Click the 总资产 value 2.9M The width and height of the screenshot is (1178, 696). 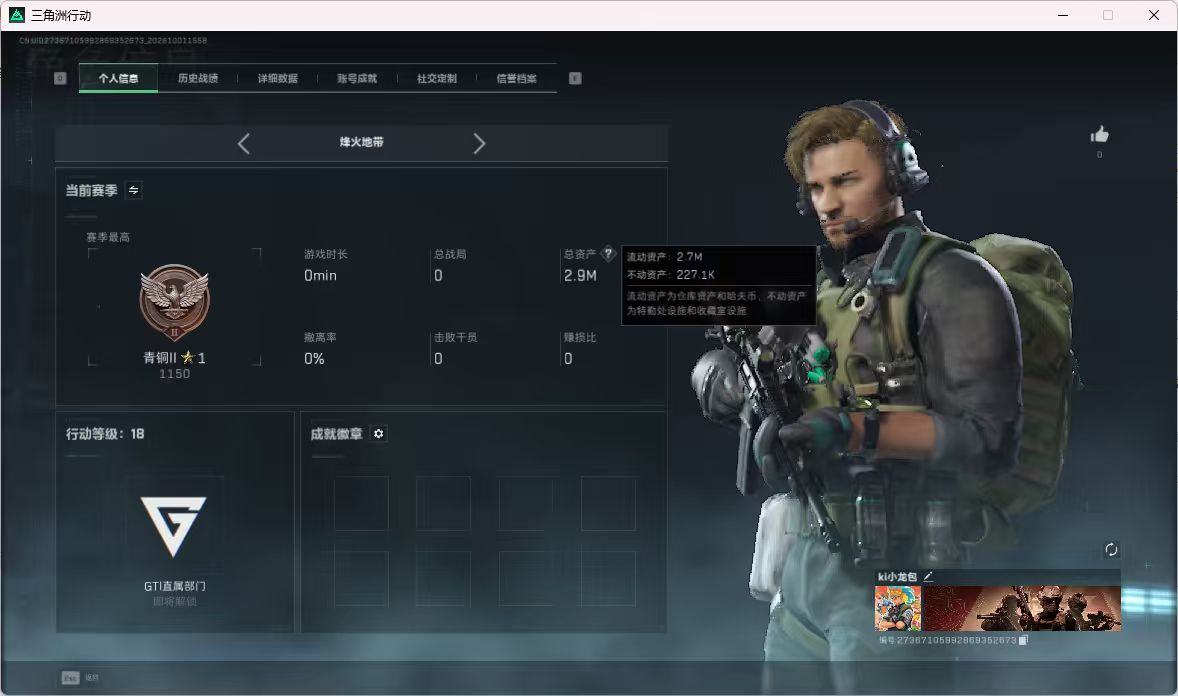point(580,276)
